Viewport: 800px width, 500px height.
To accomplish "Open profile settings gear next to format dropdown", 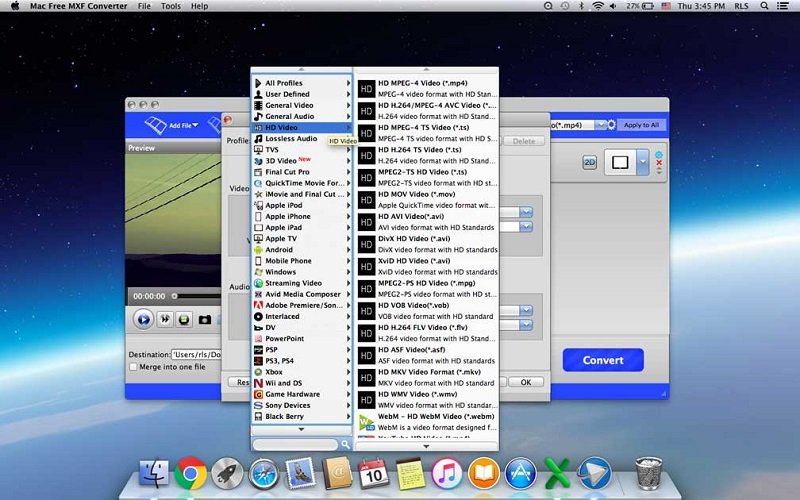I will coord(612,125).
